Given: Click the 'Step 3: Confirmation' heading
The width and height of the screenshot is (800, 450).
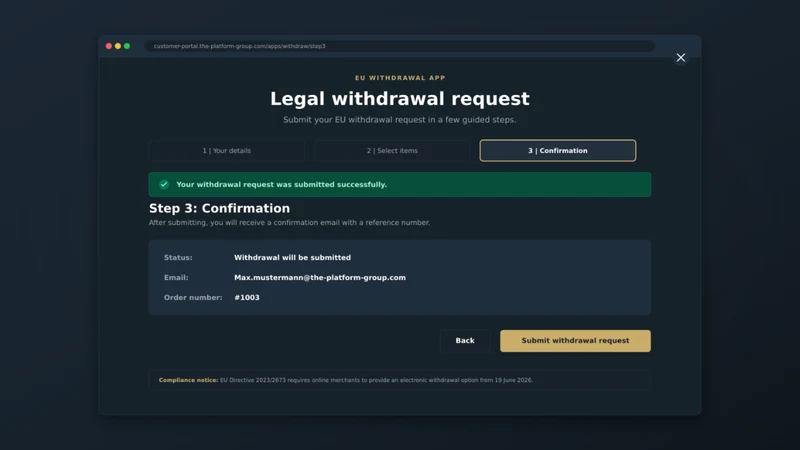Looking at the screenshot, I should coord(219,208).
